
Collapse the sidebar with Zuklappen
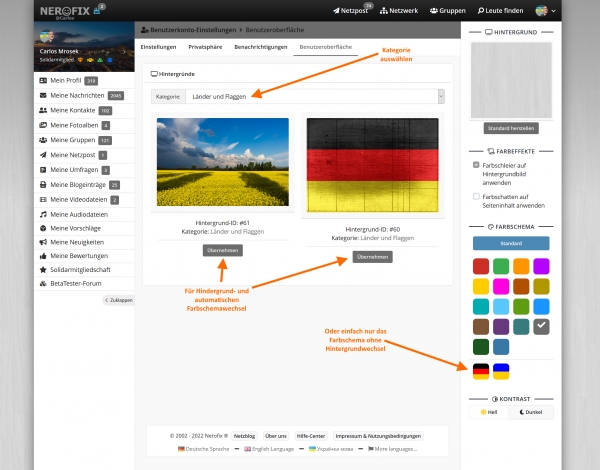point(118,300)
